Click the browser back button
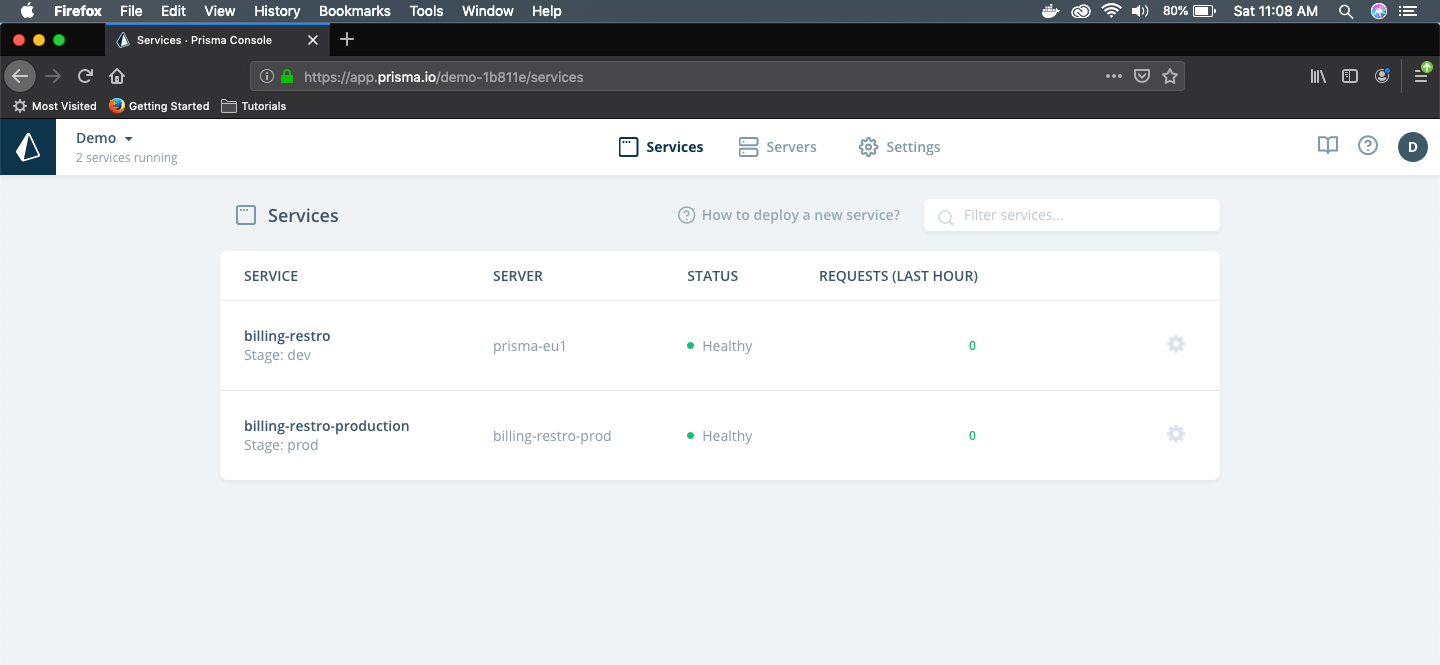The width and height of the screenshot is (1440, 665). 20,76
